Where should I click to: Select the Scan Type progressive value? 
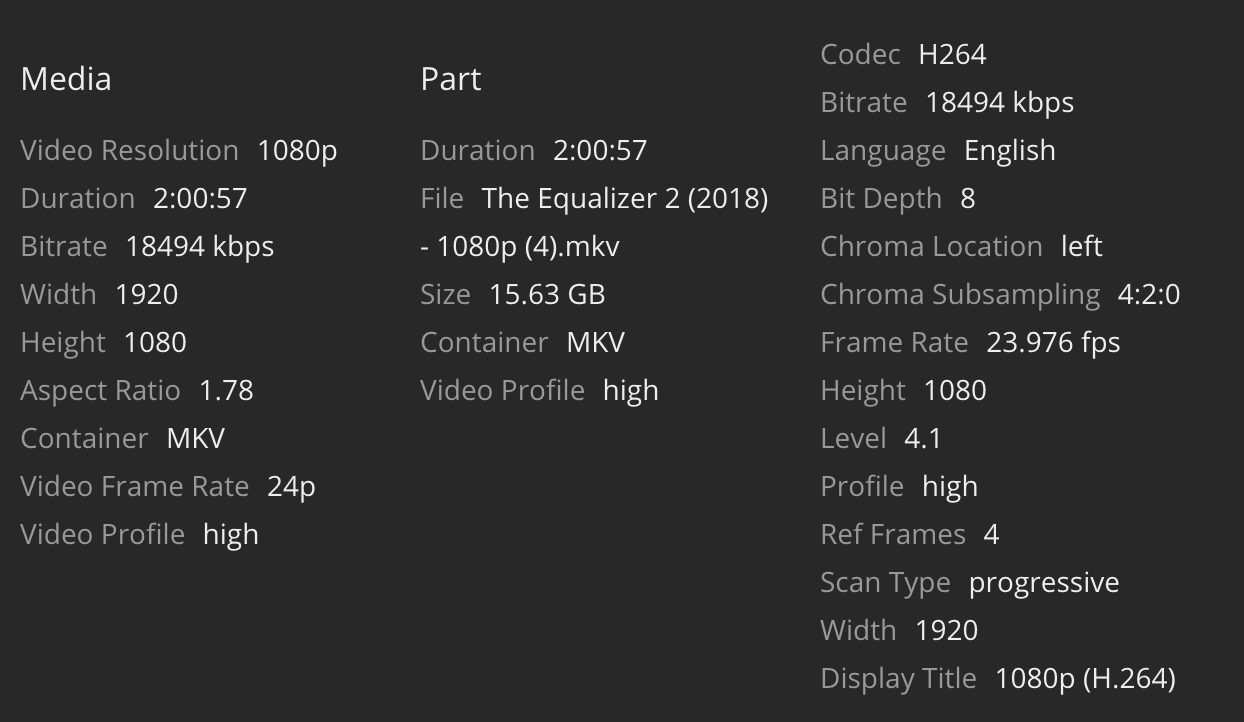pyautogui.click(x=1044, y=583)
